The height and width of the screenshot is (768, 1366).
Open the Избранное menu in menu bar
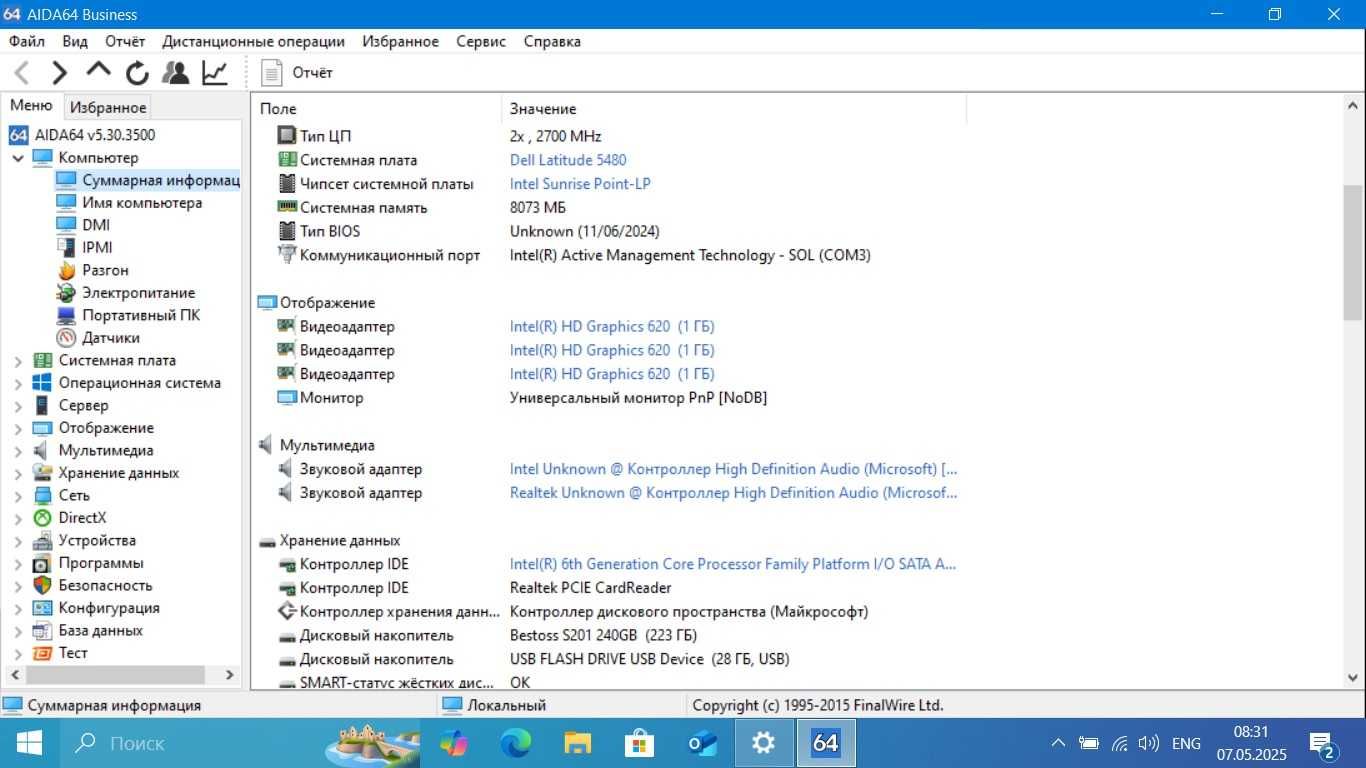[400, 41]
